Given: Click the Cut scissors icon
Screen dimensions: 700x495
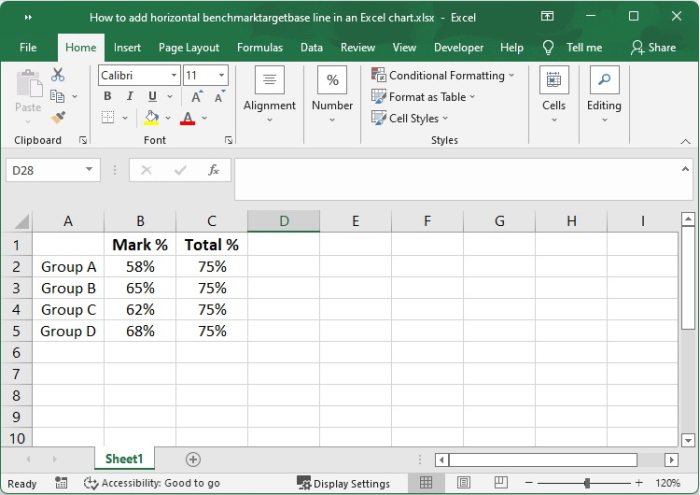Looking at the screenshot, I should (58, 75).
